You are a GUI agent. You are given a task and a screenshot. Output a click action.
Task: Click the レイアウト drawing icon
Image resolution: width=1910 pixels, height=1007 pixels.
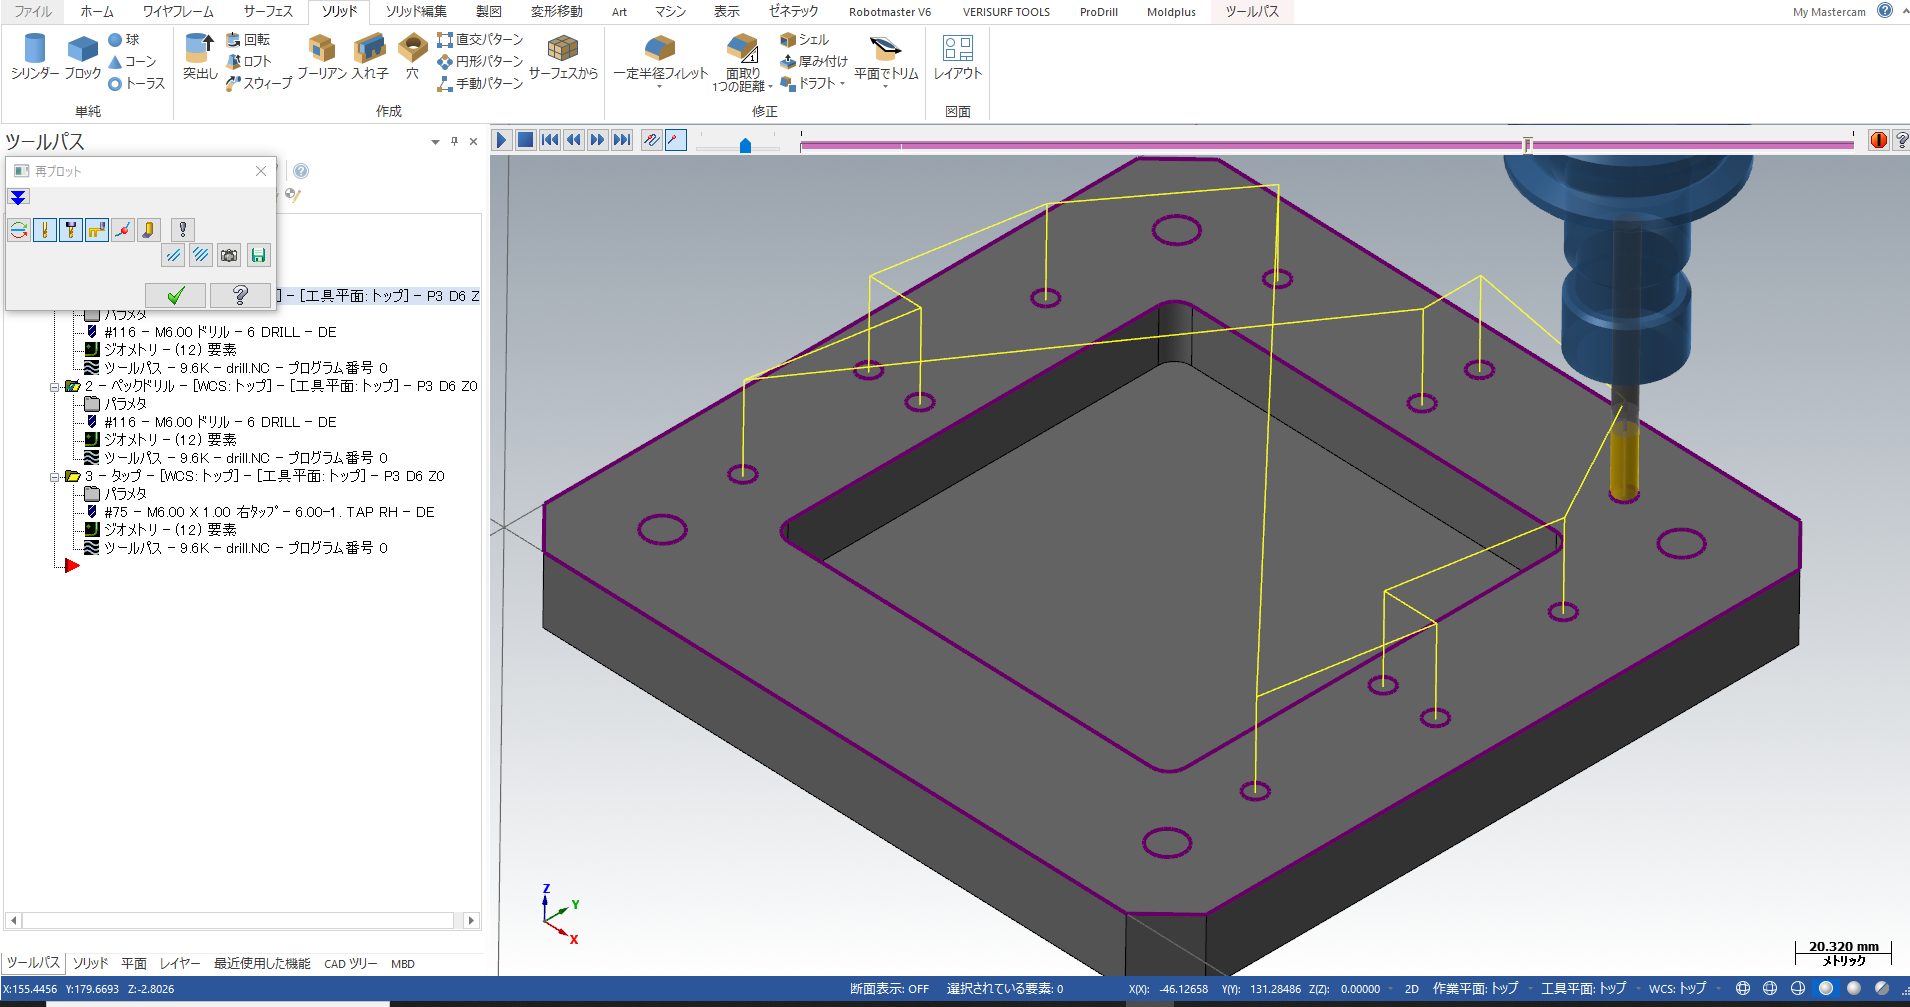957,56
